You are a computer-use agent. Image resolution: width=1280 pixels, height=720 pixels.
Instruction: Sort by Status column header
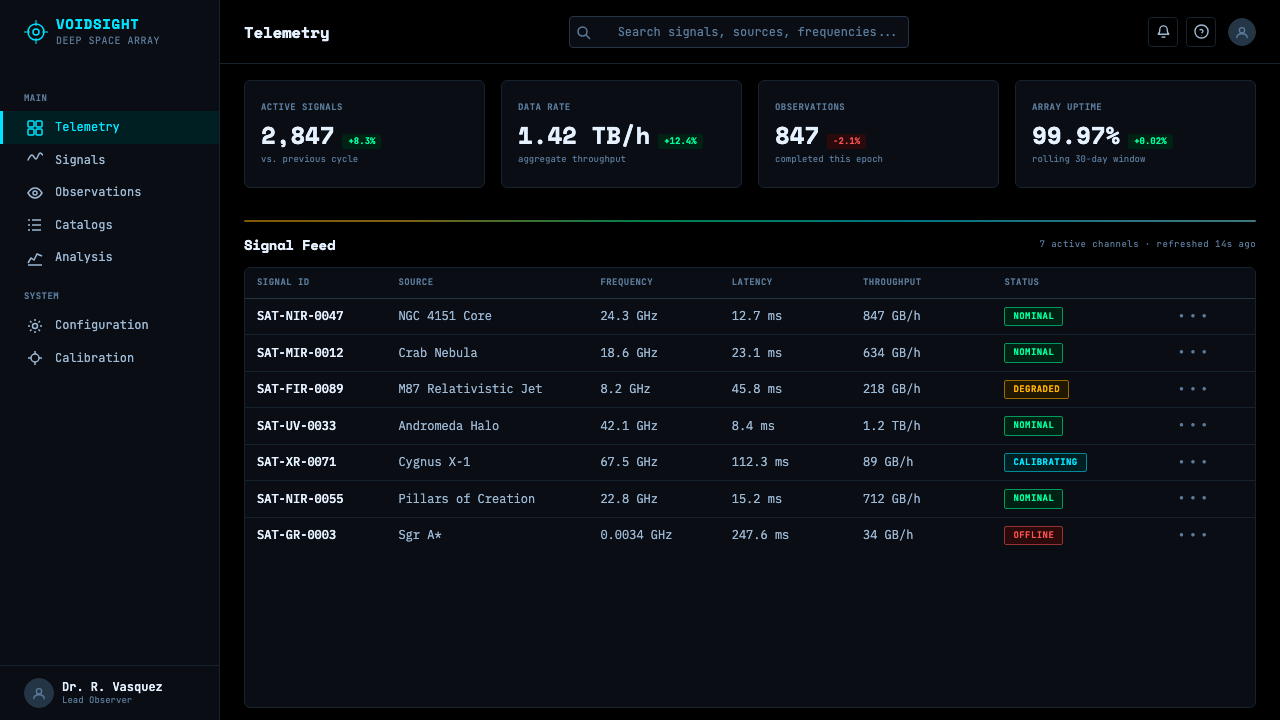tap(1022, 282)
